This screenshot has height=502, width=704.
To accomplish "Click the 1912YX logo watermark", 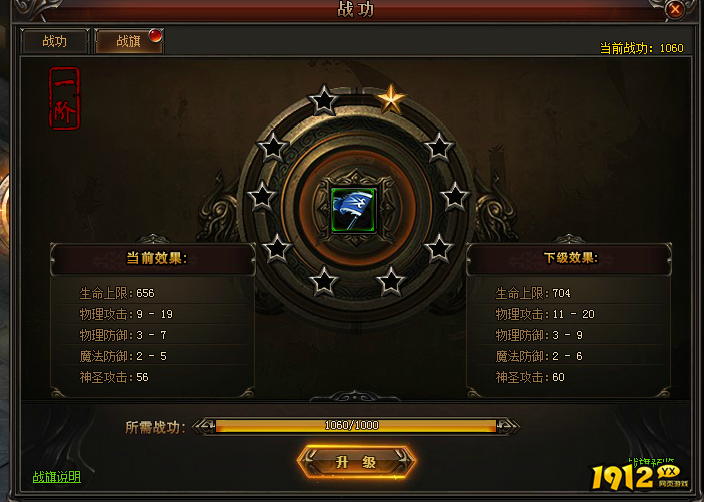I will pos(639,476).
